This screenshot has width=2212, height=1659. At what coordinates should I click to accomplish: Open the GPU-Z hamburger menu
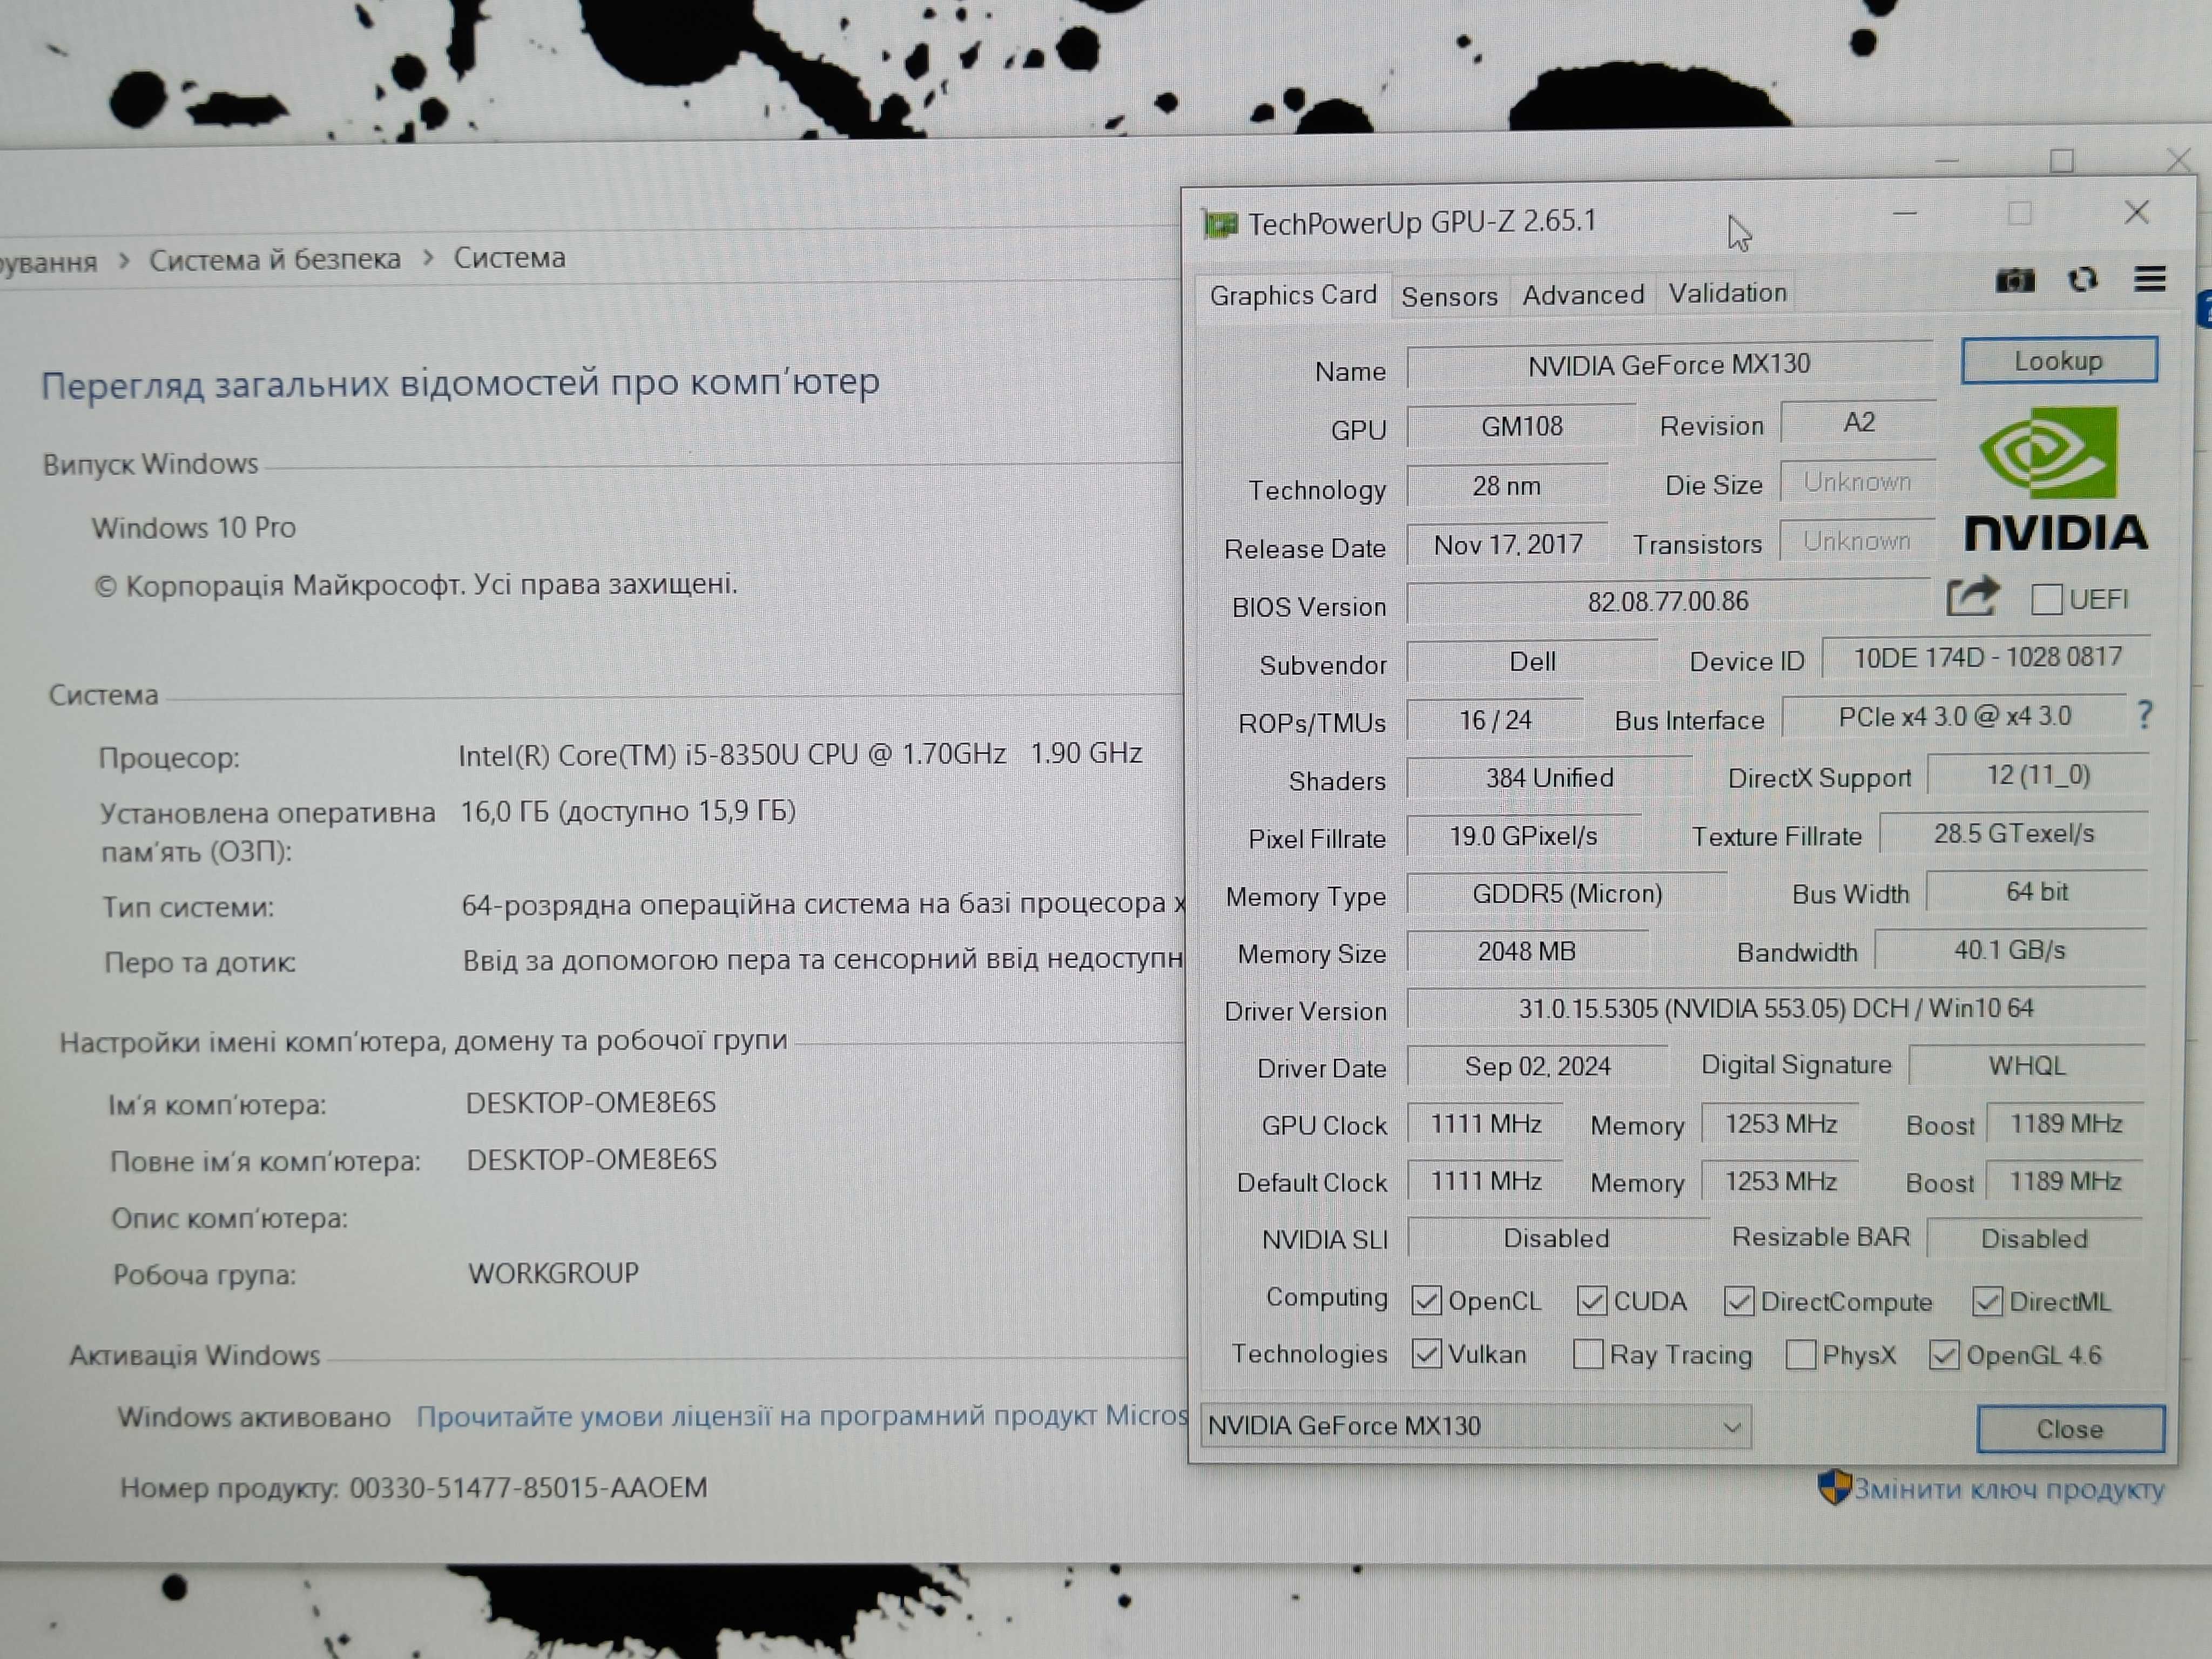click(x=2150, y=279)
